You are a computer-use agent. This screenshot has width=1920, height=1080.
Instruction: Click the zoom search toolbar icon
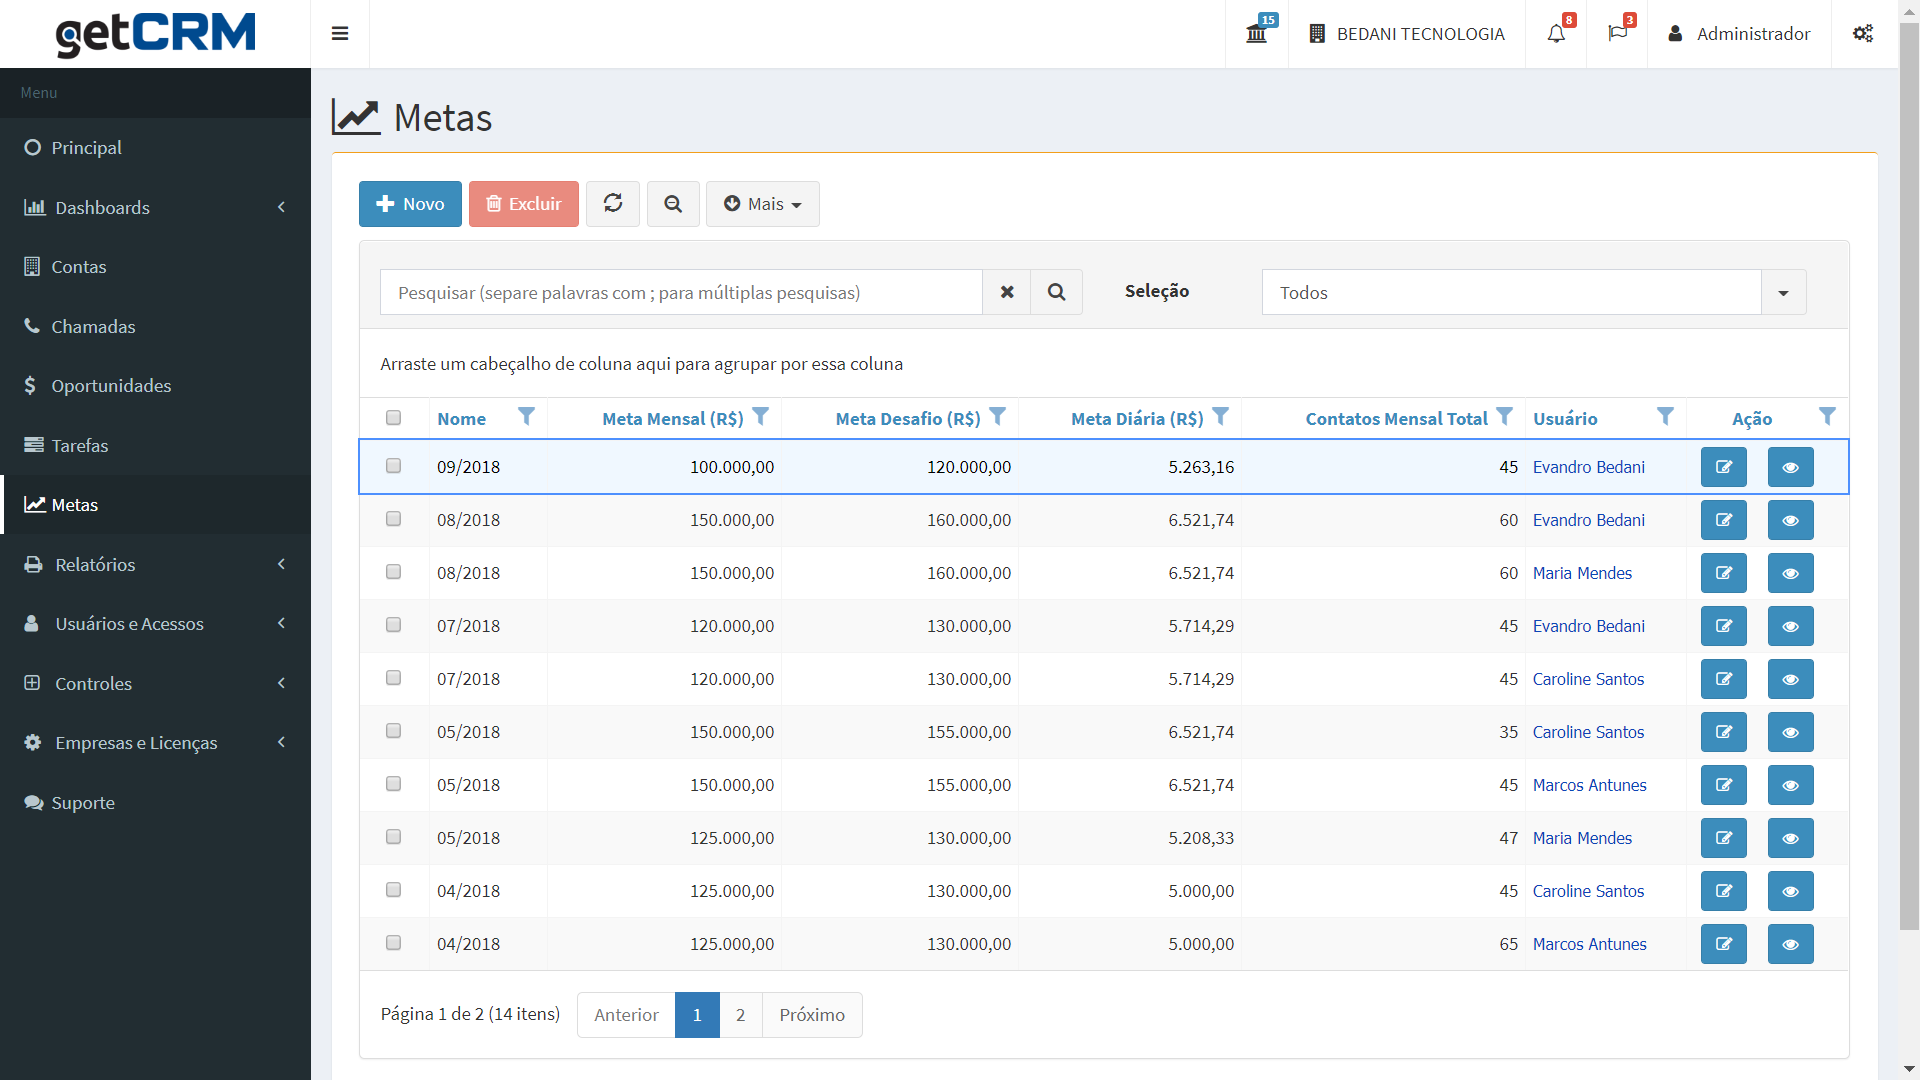pos(673,204)
